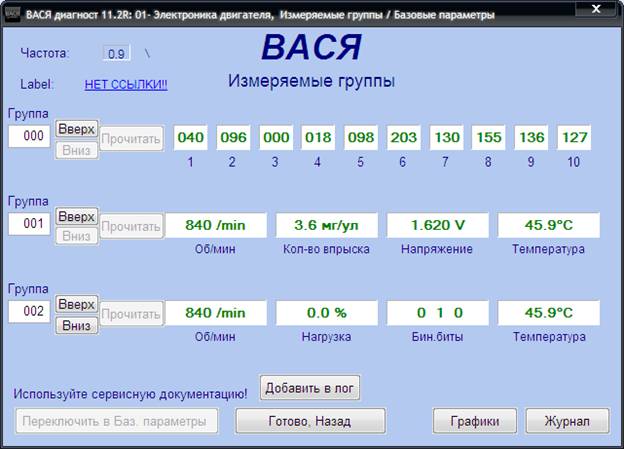Image resolution: width=624 pixels, height=449 pixels.
Task: Click Прочитать button for group 002
Action: point(131,314)
